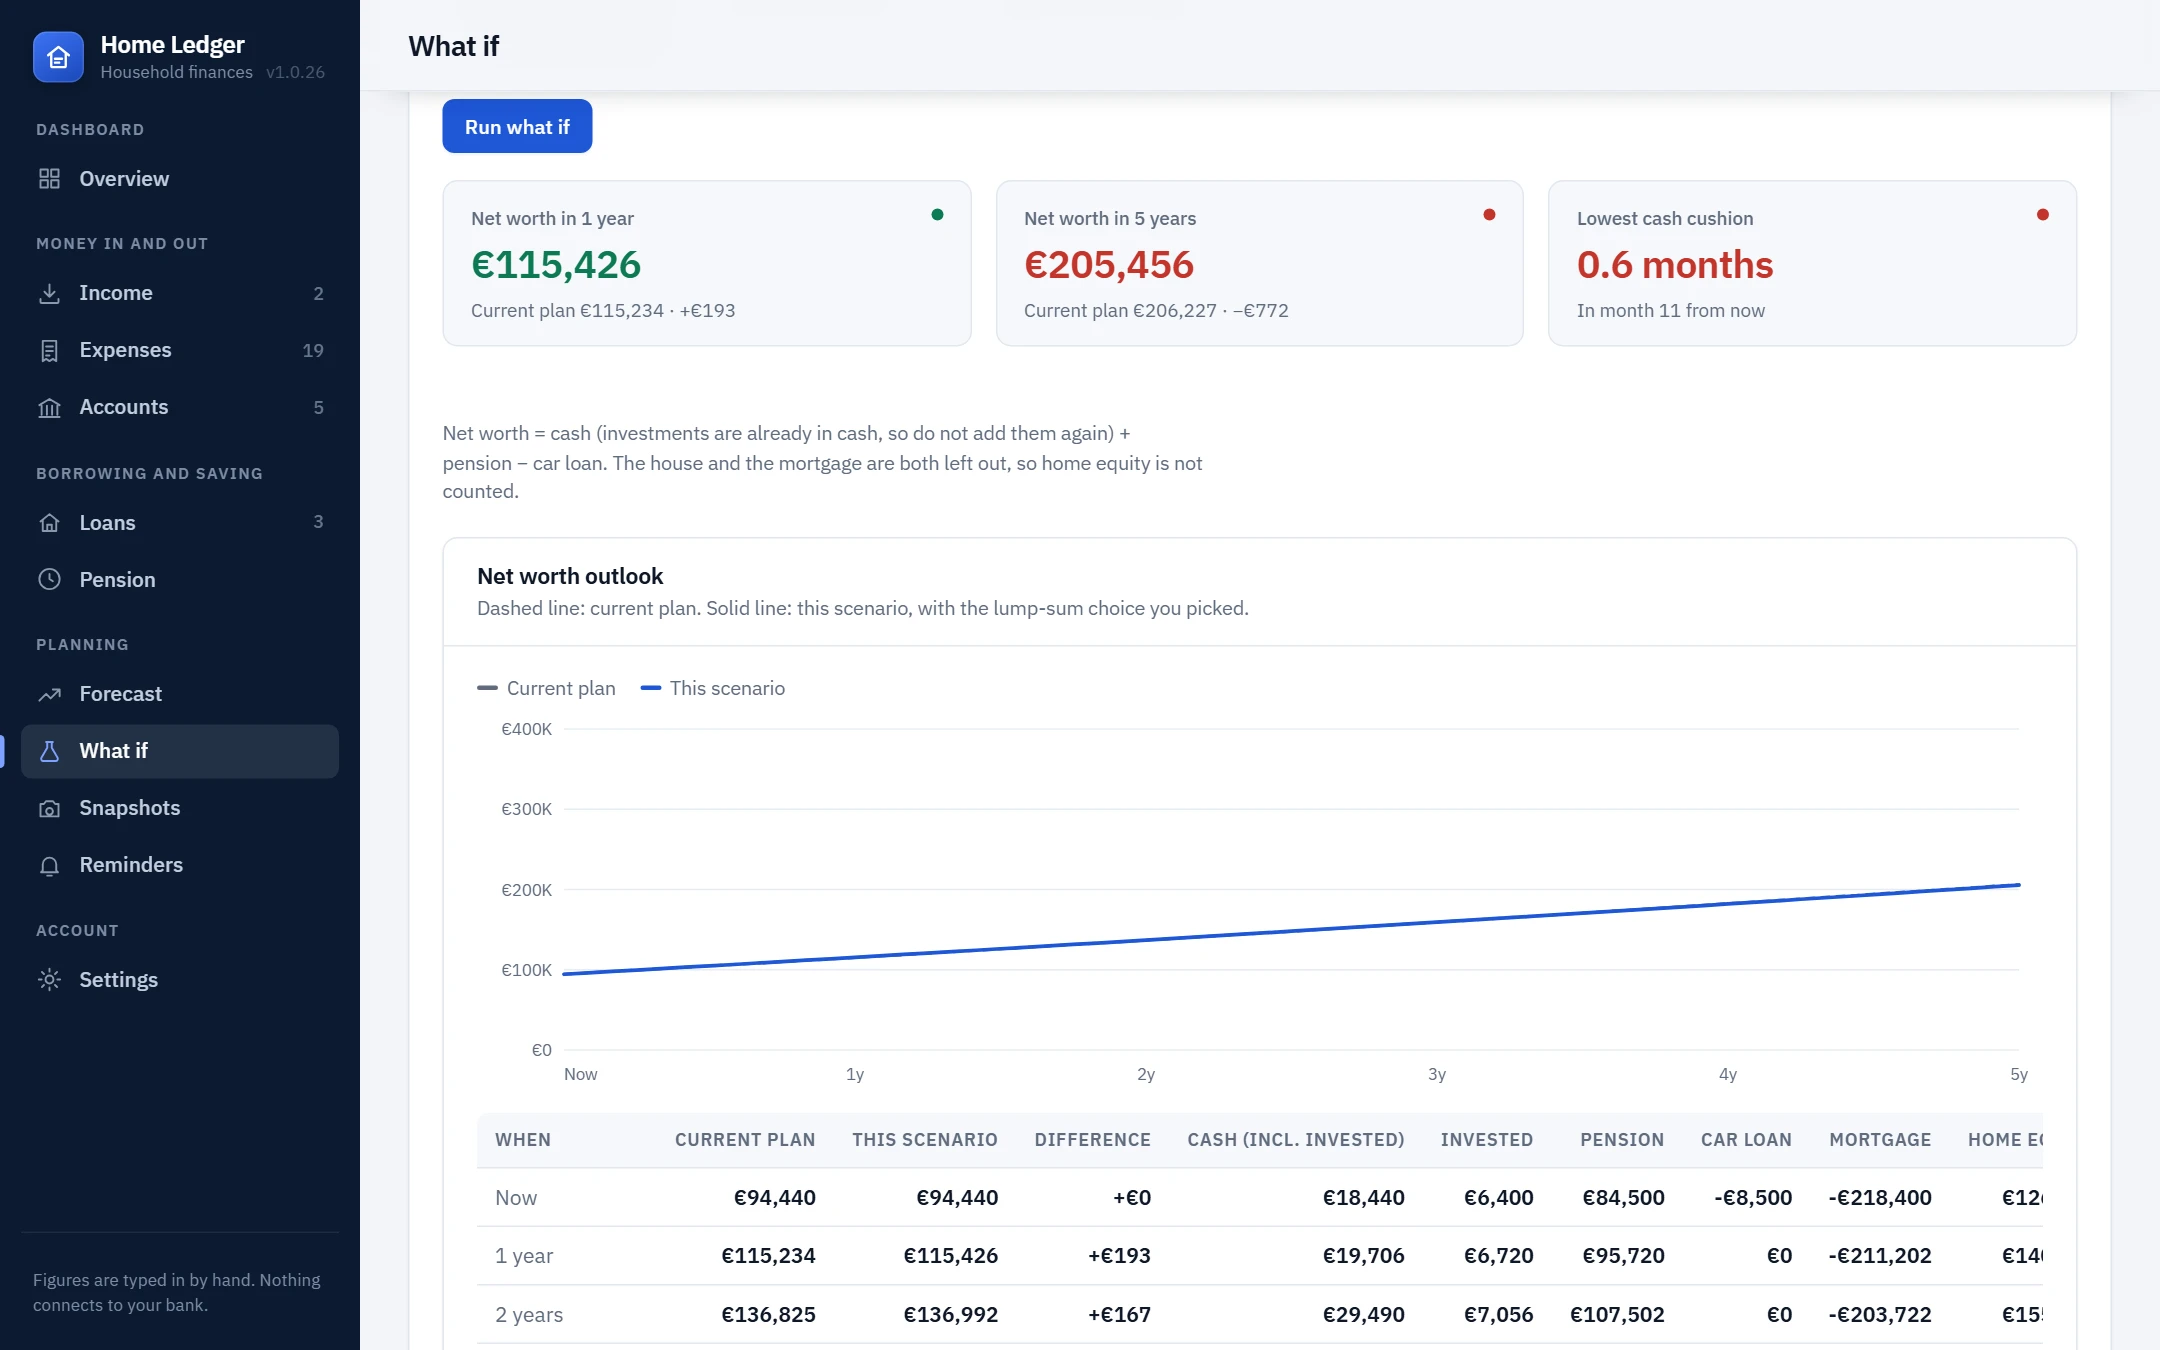Viewport: 2160px width, 1350px height.
Task: Click the Lowest cash cushion card
Action: 1812,263
